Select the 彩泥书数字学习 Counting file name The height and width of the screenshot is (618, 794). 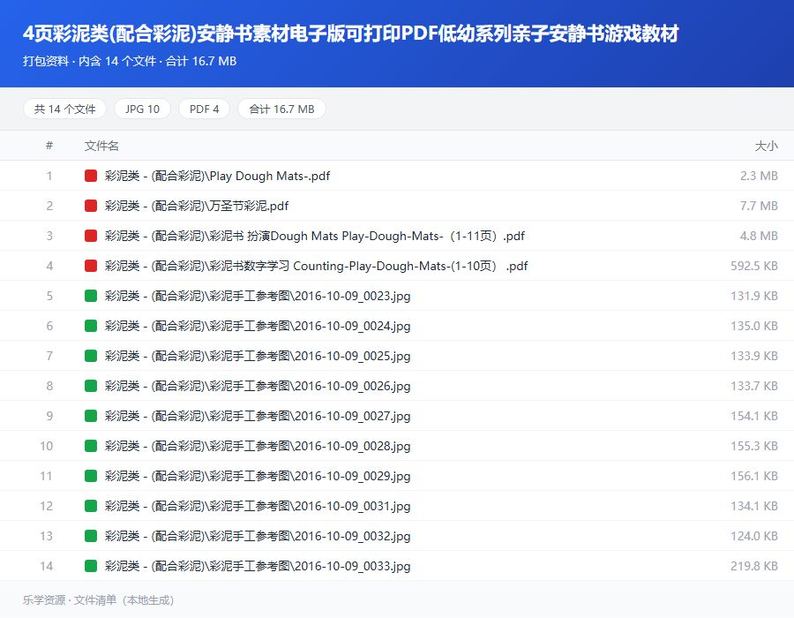[316, 266]
